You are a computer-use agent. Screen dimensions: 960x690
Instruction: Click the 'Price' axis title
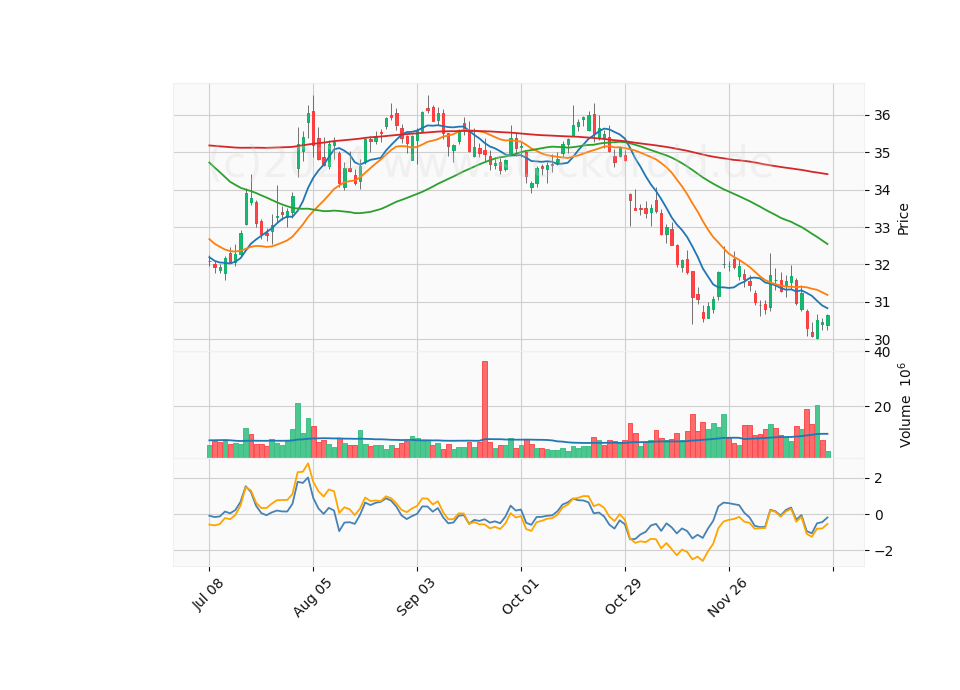tap(903, 219)
